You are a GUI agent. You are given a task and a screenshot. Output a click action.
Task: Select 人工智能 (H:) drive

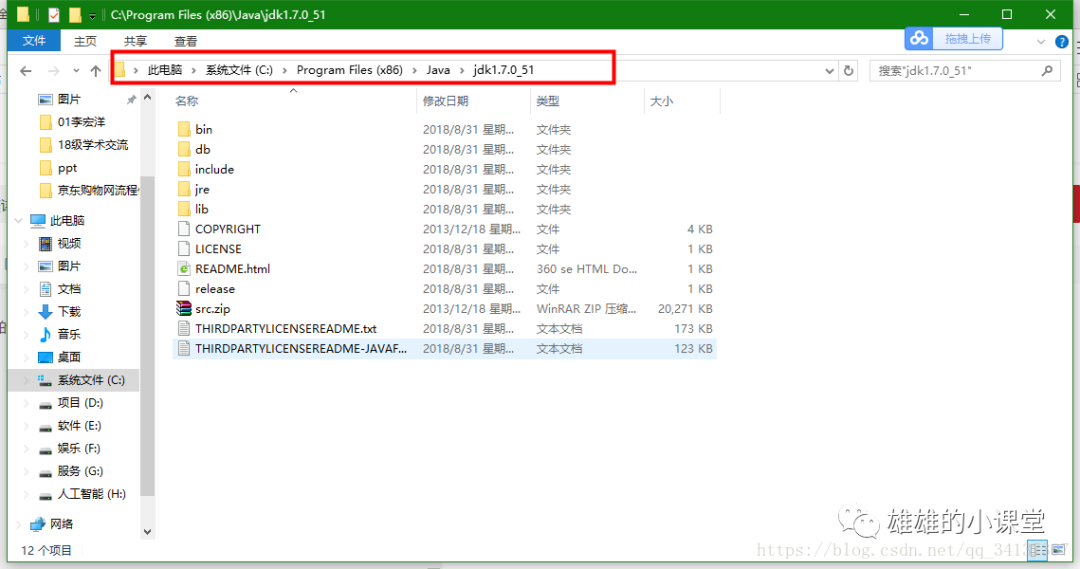pyautogui.click(x=92, y=493)
